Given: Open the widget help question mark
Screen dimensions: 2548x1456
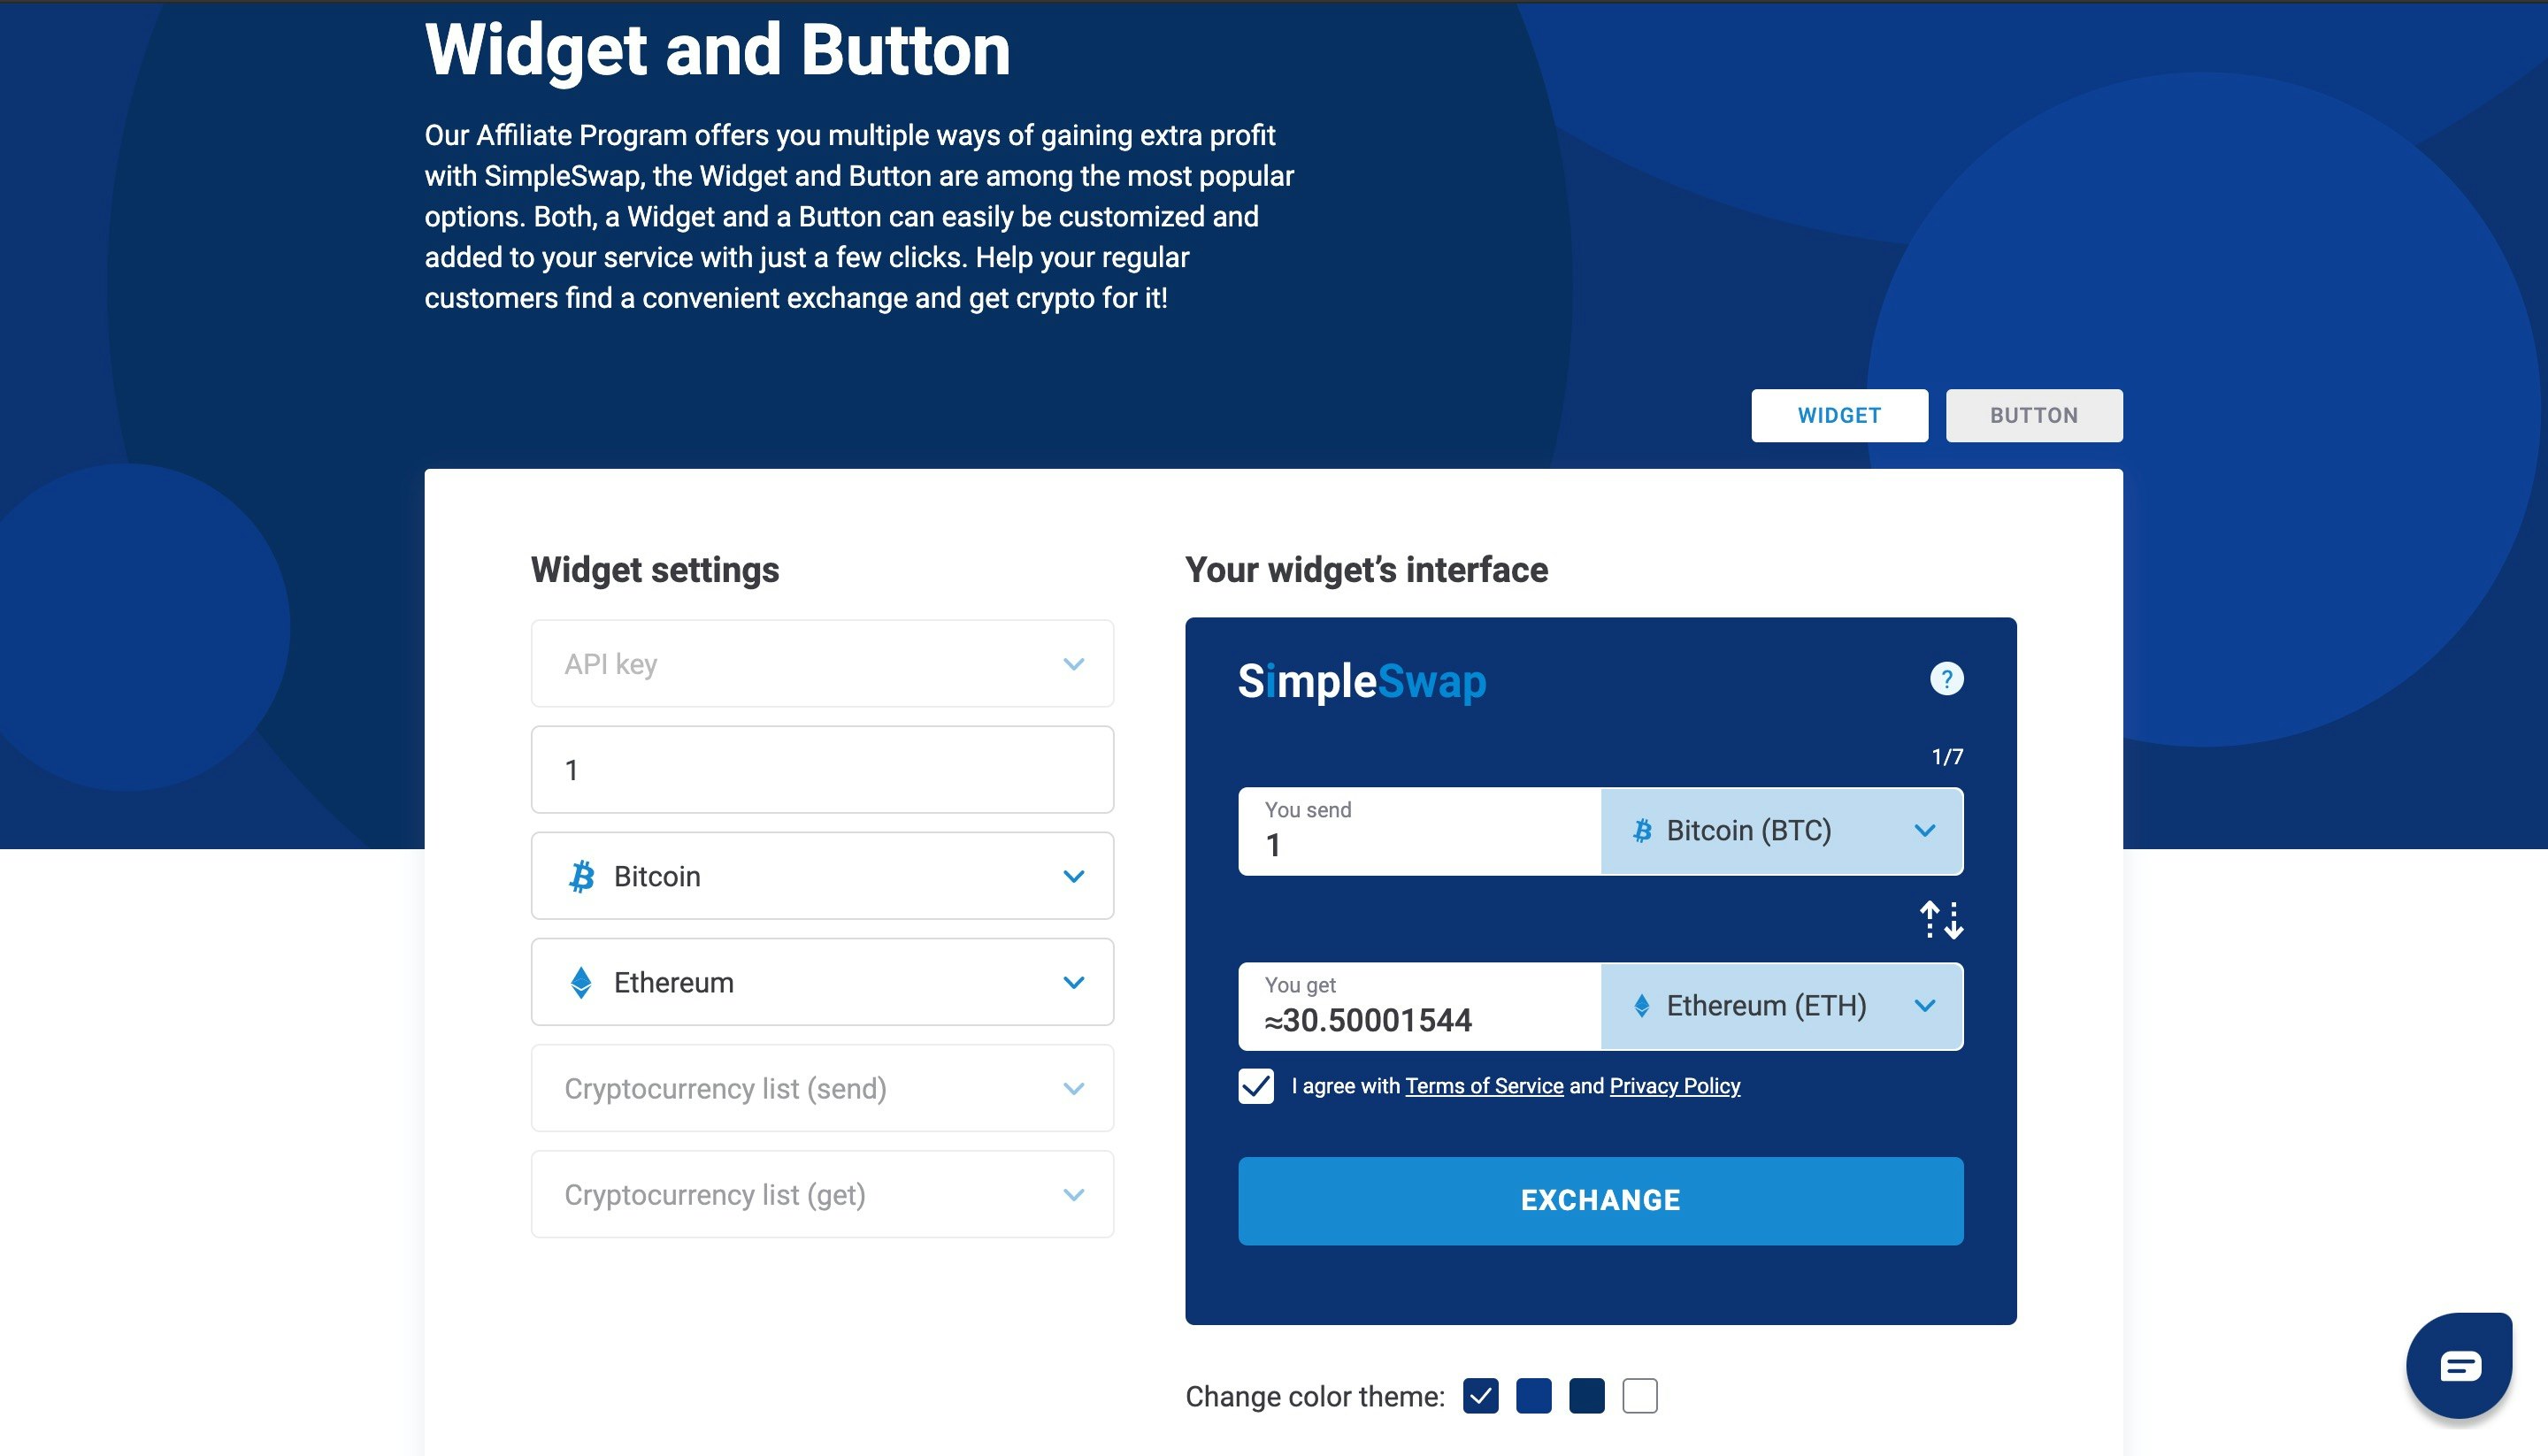Looking at the screenshot, I should (1946, 679).
